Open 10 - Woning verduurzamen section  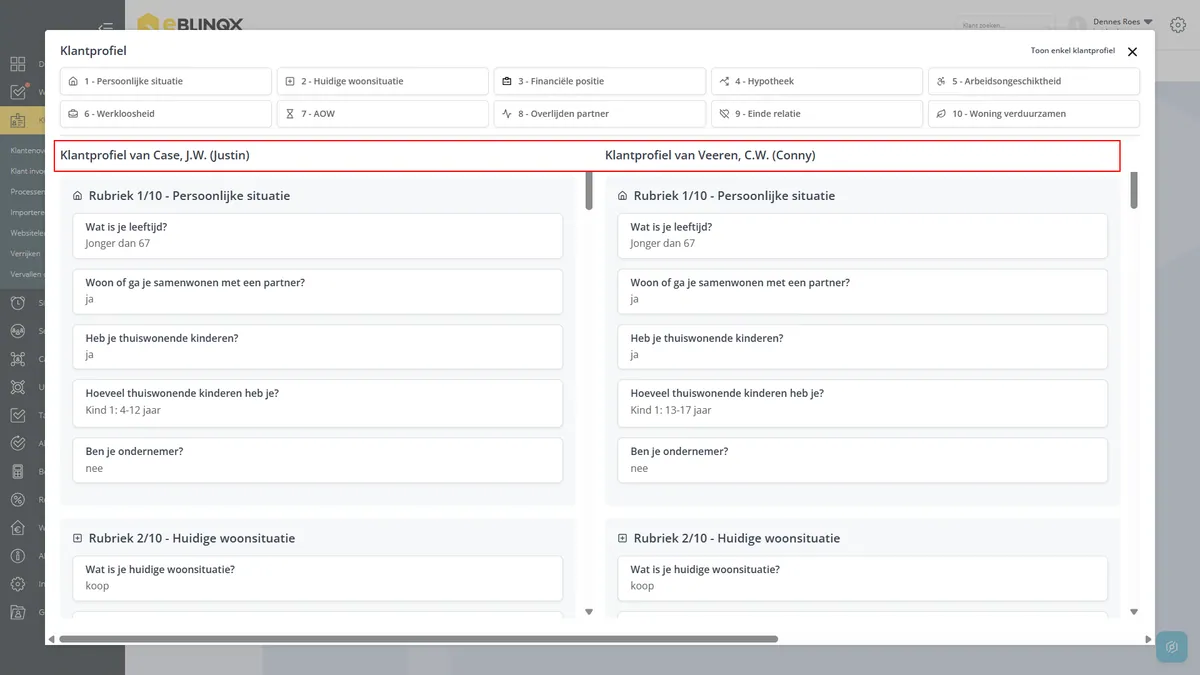(1034, 114)
